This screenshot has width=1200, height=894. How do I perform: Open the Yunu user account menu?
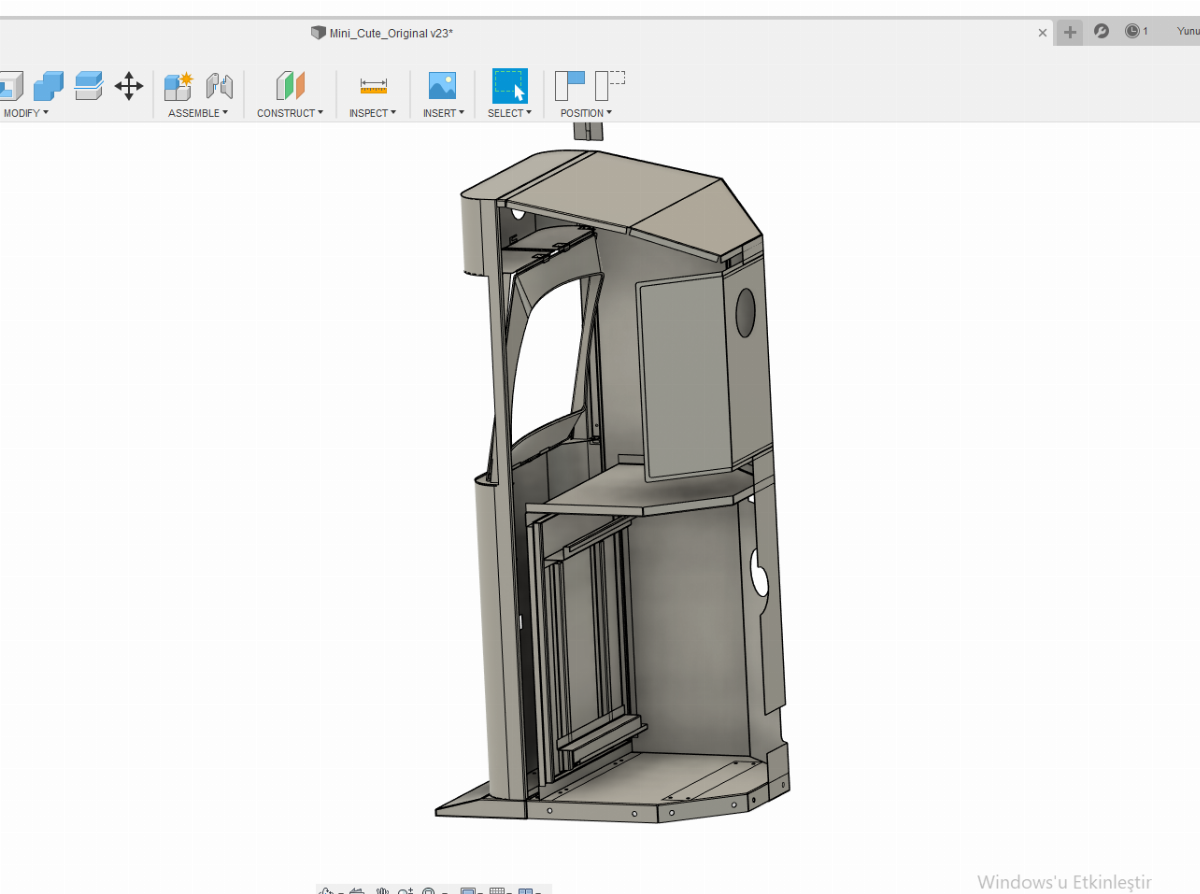point(1188,32)
